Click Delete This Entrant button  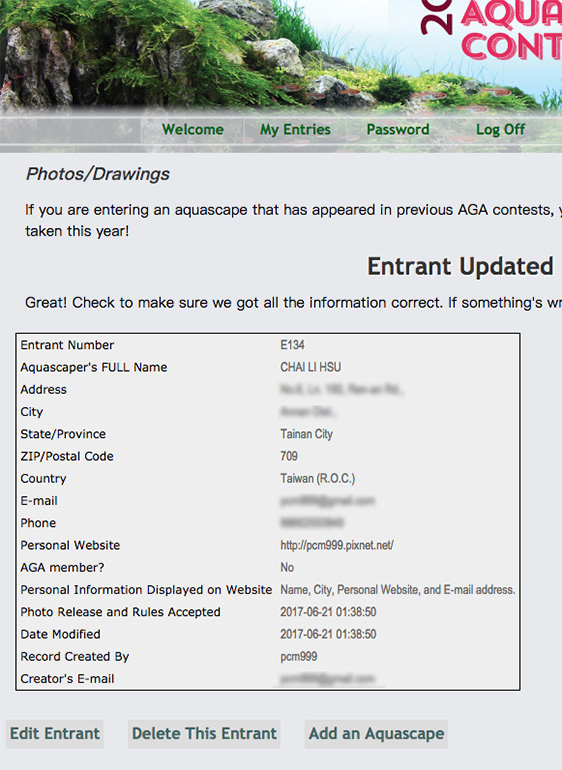[x=204, y=734]
